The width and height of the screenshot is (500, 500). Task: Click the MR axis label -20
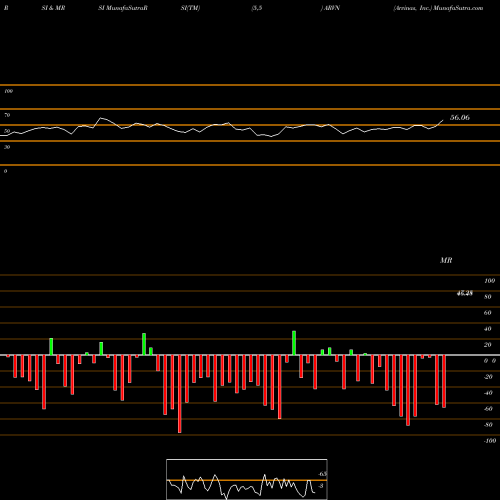coord(488,377)
